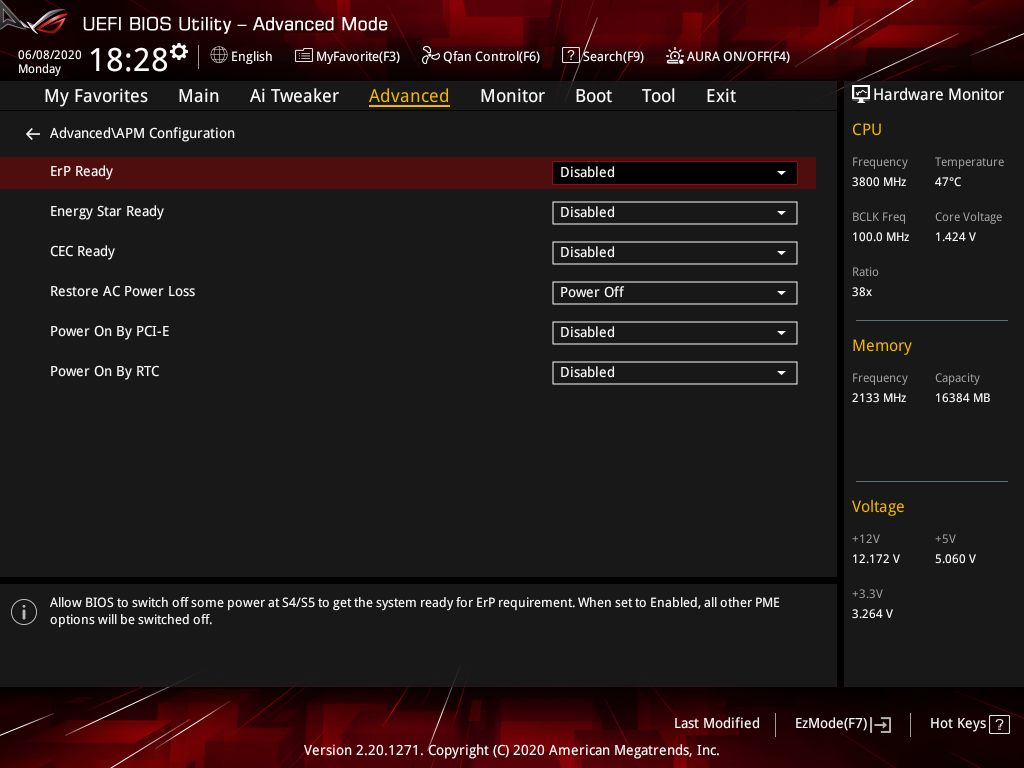Click the AURA light icon
This screenshot has width=1024, height=768.
pyautogui.click(x=675, y=56)
